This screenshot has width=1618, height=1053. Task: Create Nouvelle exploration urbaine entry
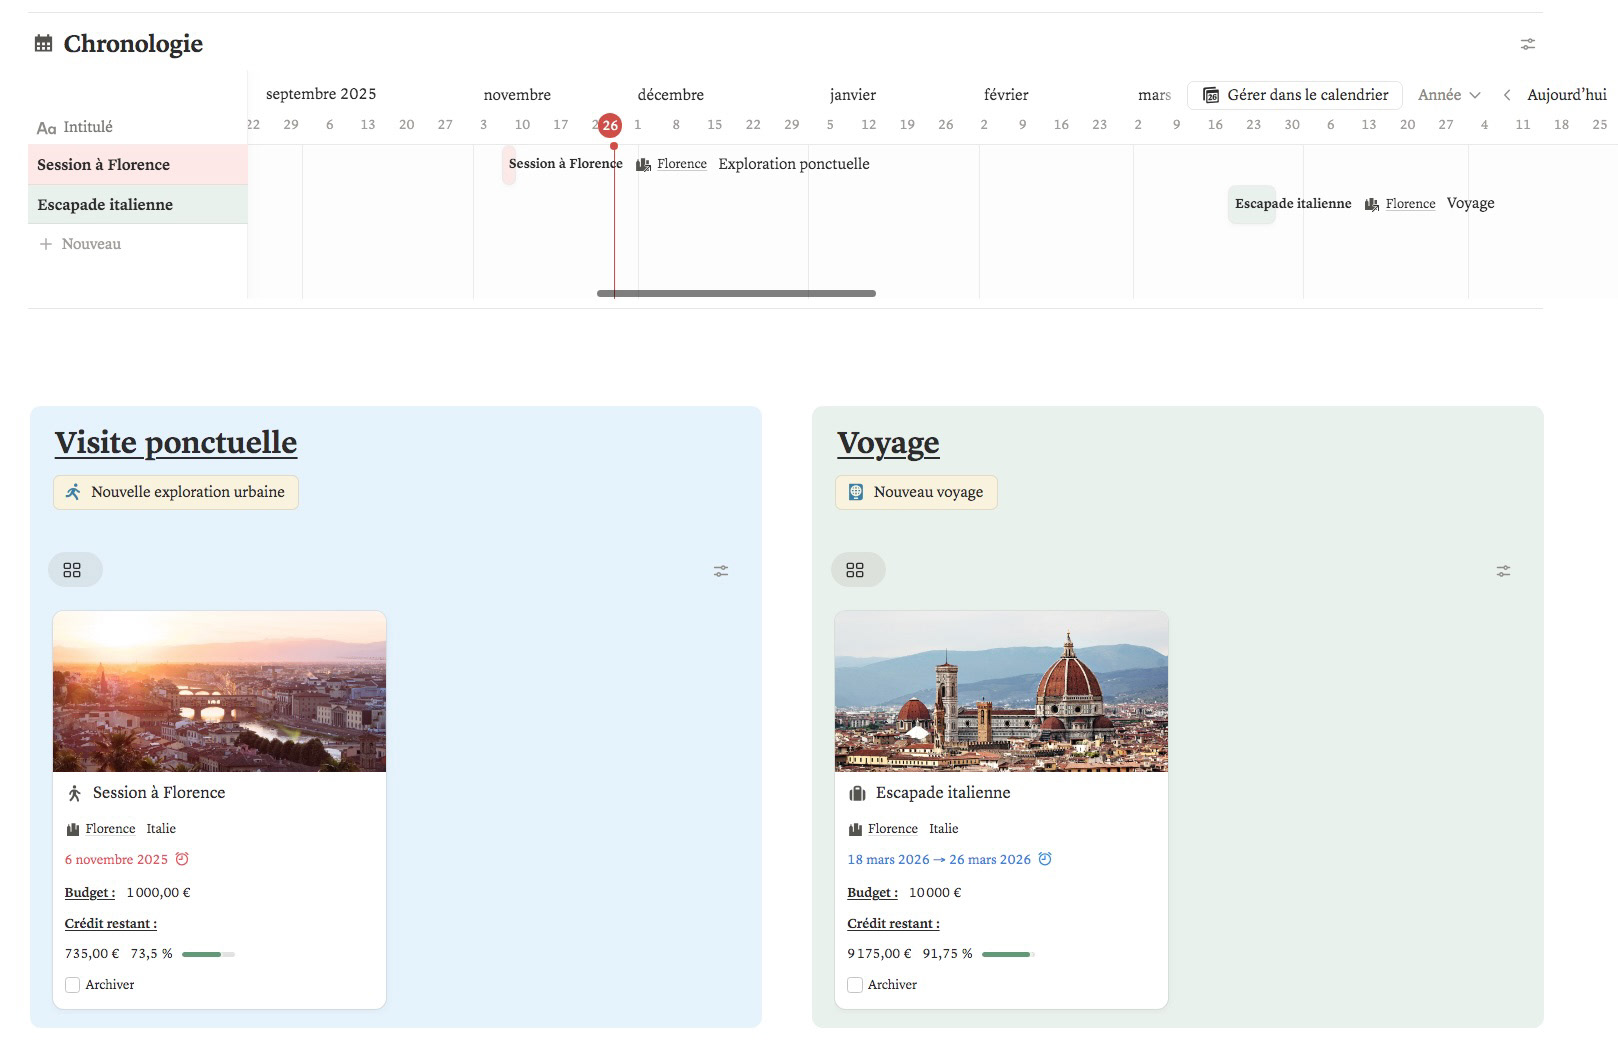tap(176, 492)
